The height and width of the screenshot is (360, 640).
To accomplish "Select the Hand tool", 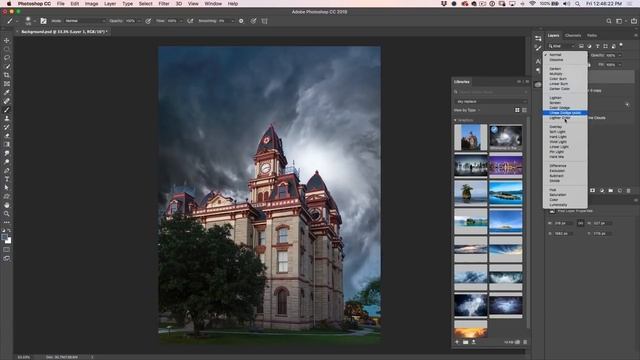I will 7,205.
